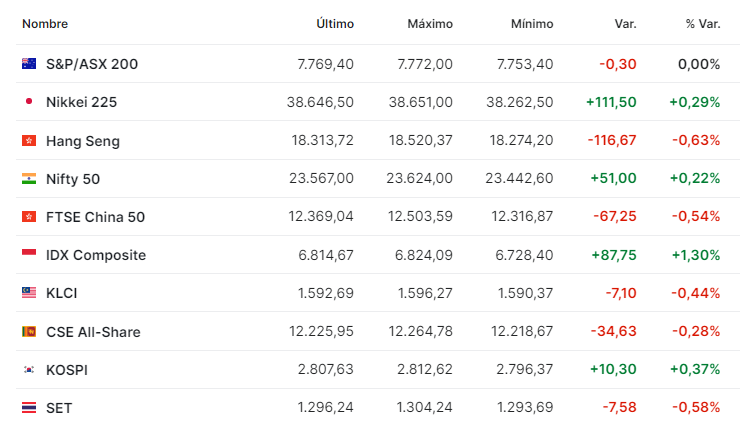Sort table by the % Var. column header
Image resolution: width=740 pixels, height=423 pixels.
pyautogui.click(x=703, y=24)
